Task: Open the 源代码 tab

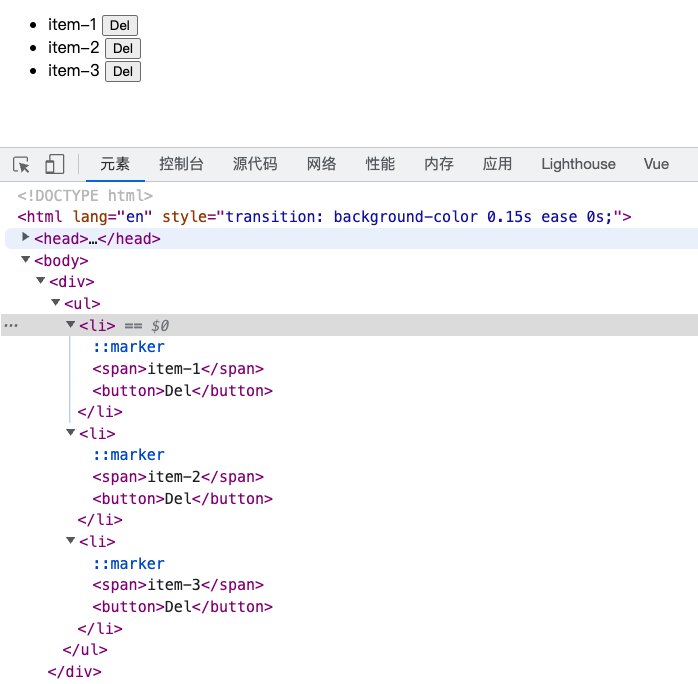Action: click(x=255, y=164)
